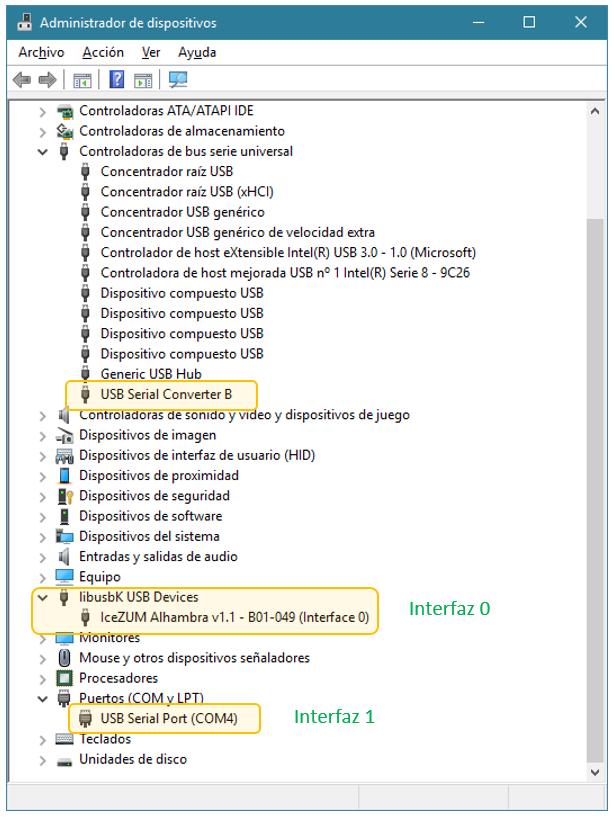Click the Teclados keyboard icon

click(x=64, y=739)
